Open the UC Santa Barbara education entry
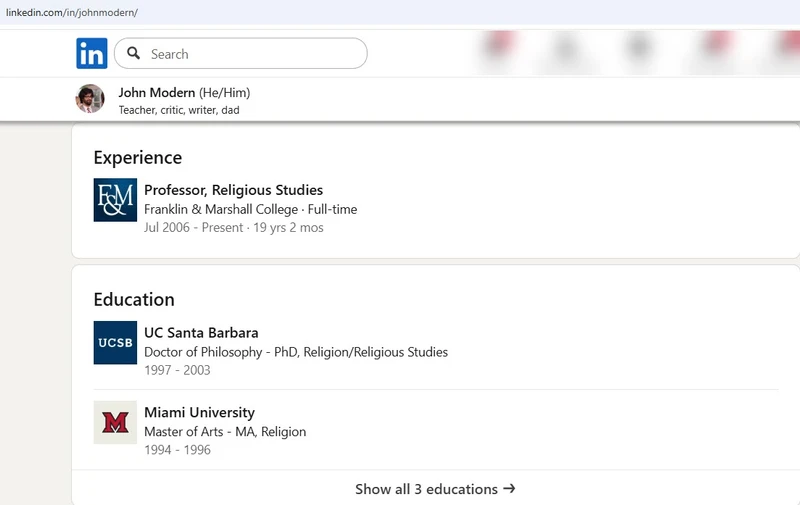 click(201, 333)
